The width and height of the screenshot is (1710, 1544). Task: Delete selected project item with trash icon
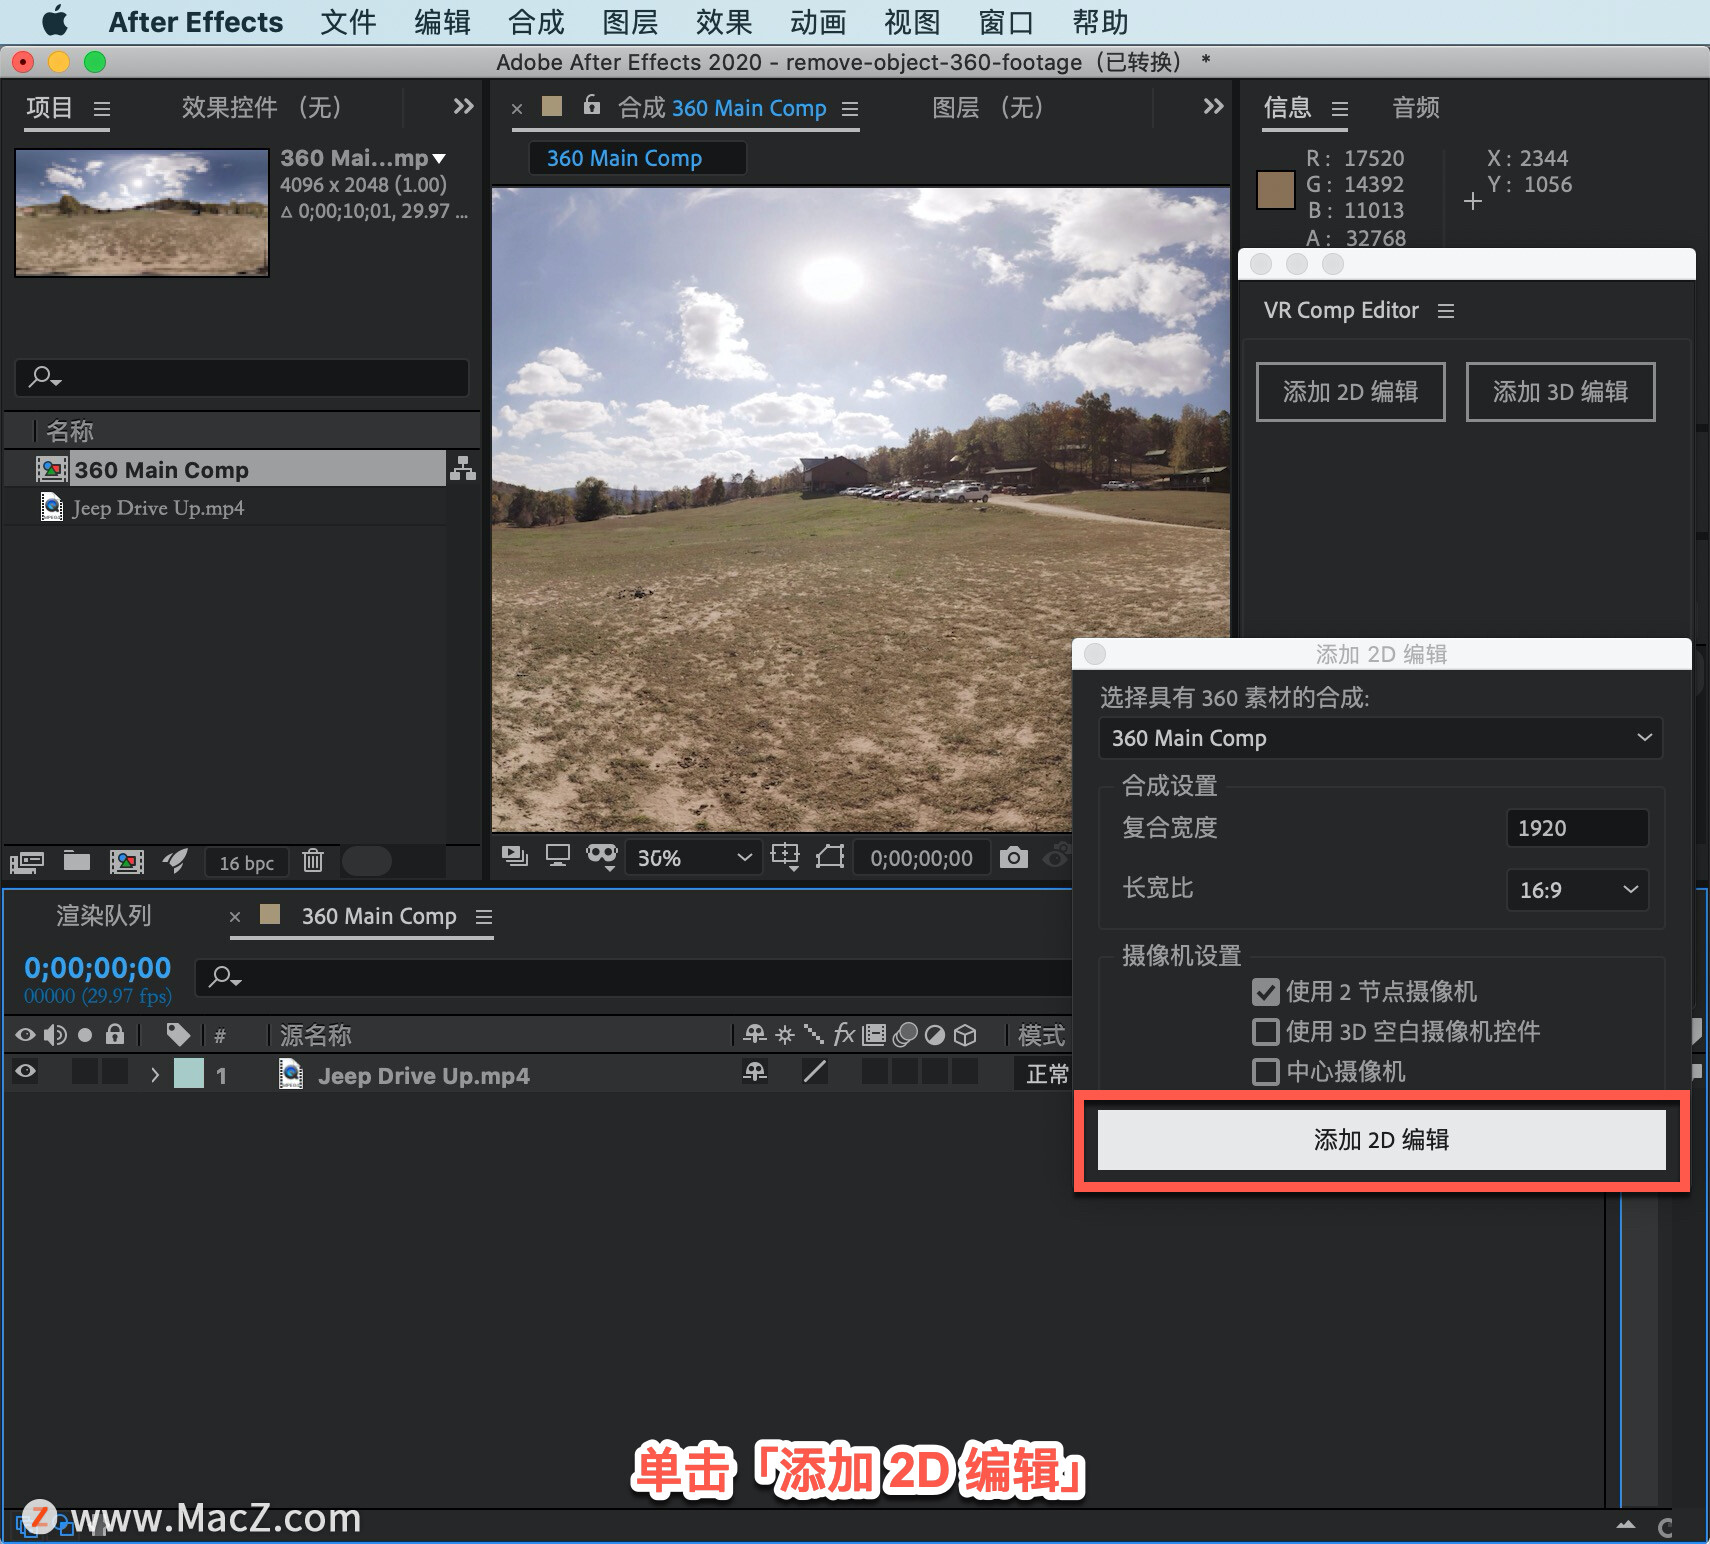(x=313, y=860)
